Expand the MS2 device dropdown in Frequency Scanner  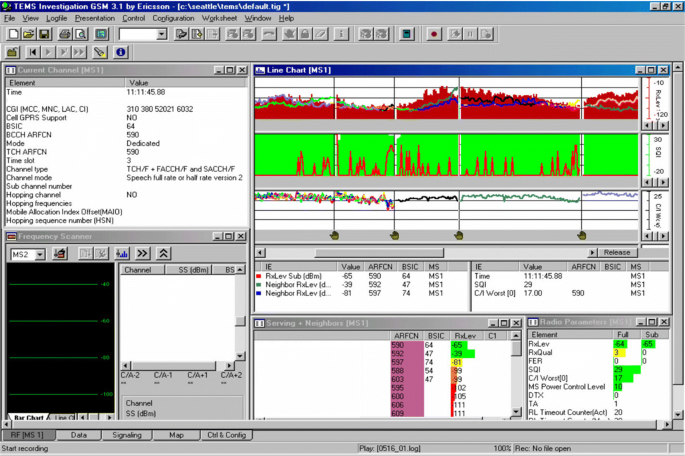40,254
